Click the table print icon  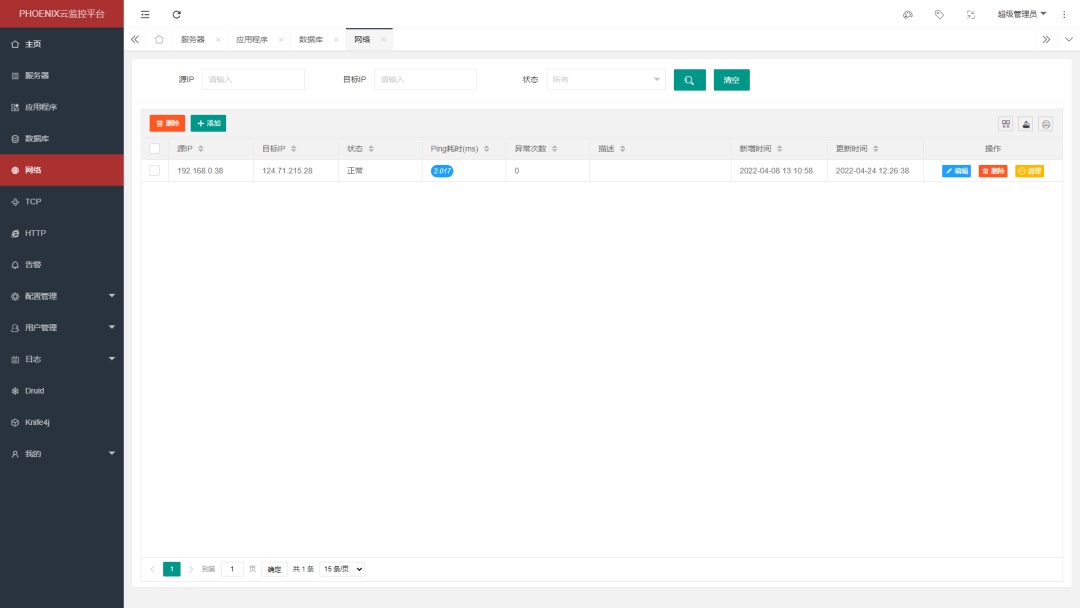pyautogui.click(x=1046, y=124)
